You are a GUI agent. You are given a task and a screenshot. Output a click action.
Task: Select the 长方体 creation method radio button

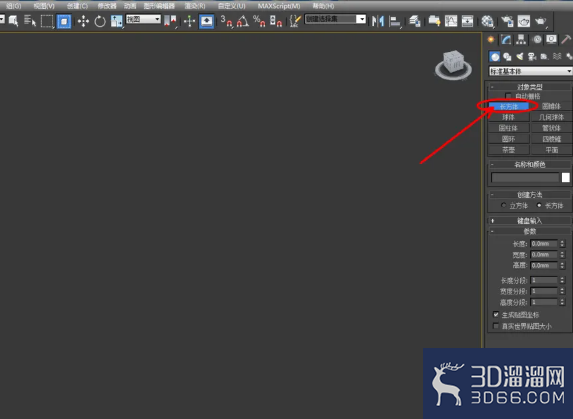click(x=539, y=205)
